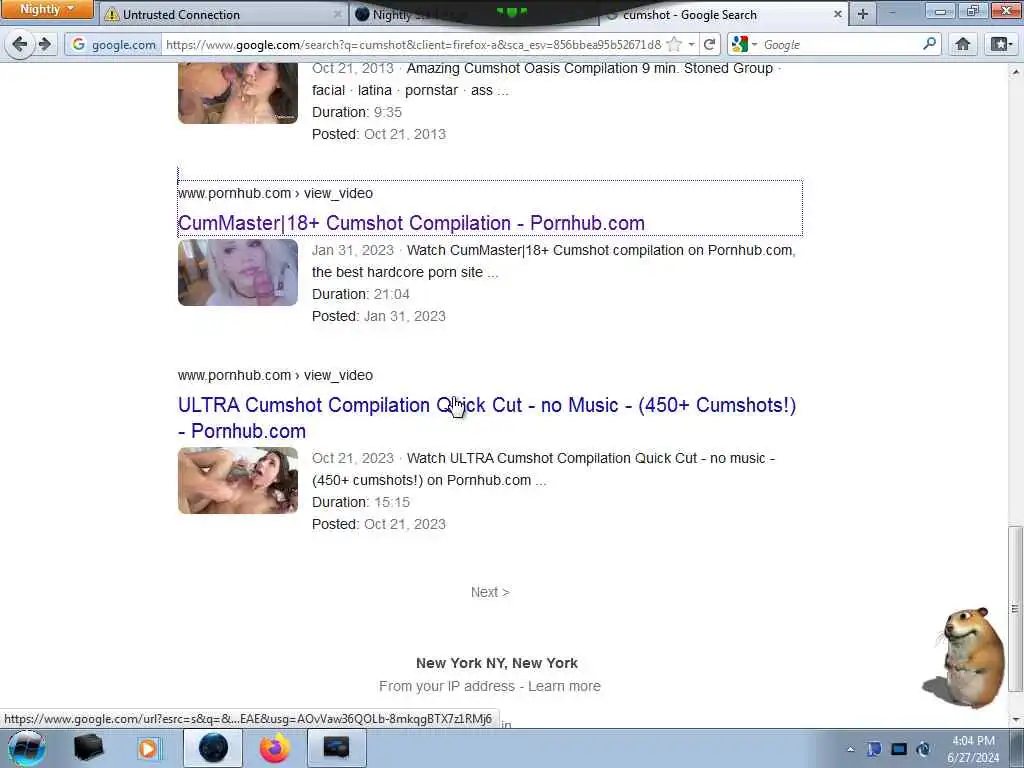The width and height of the screenshot is (1024, 768).
Task: Click the 'Duration: 21:04' text
Action: [x=360, y=295]
